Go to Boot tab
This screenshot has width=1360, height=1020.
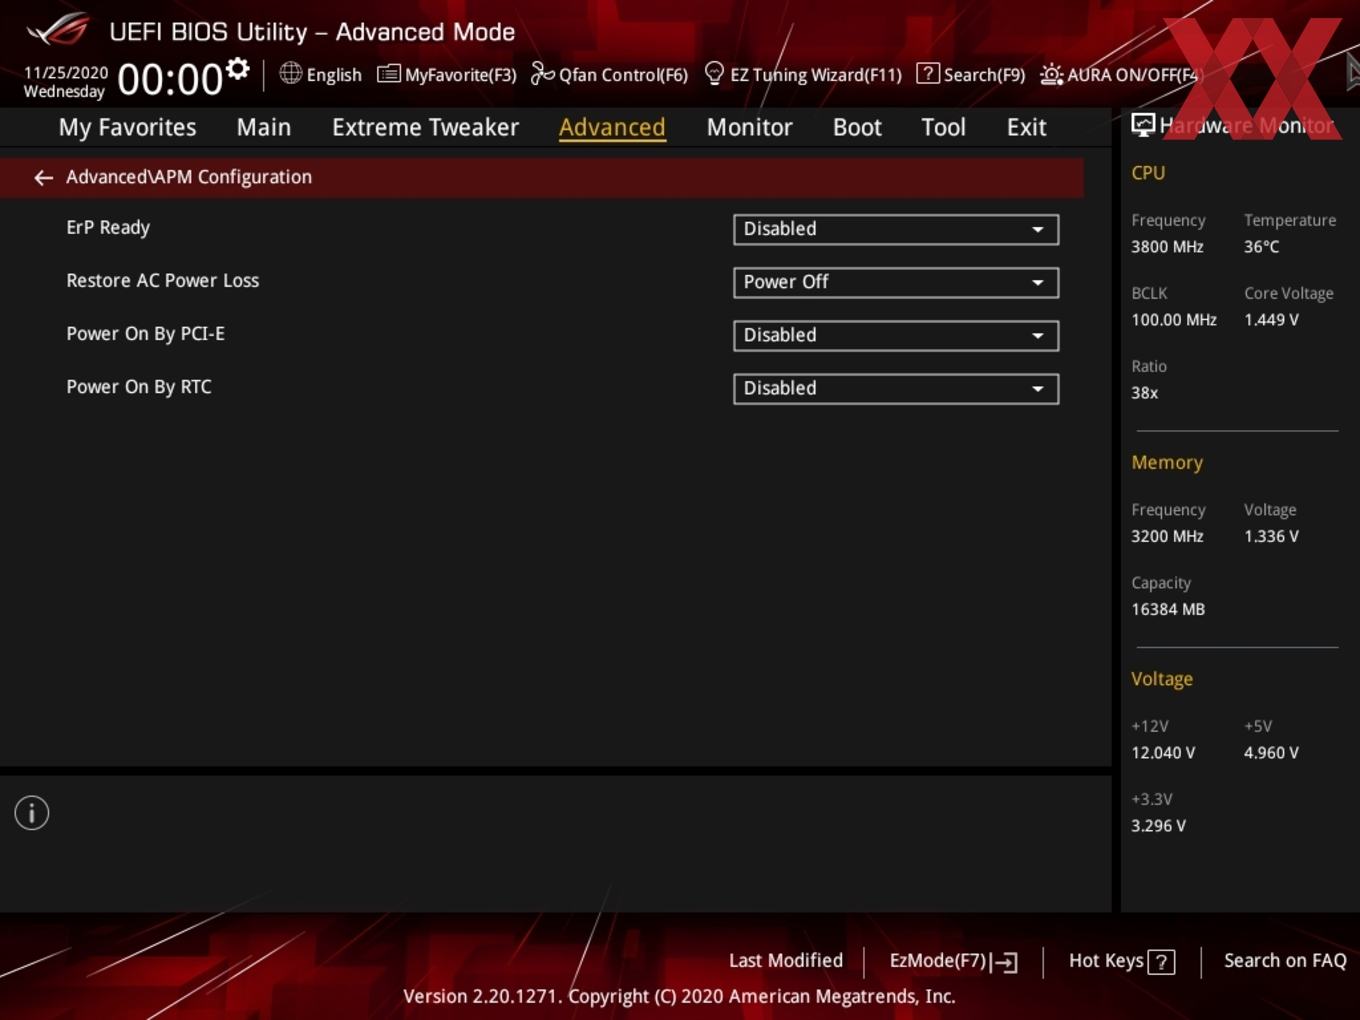857,127
